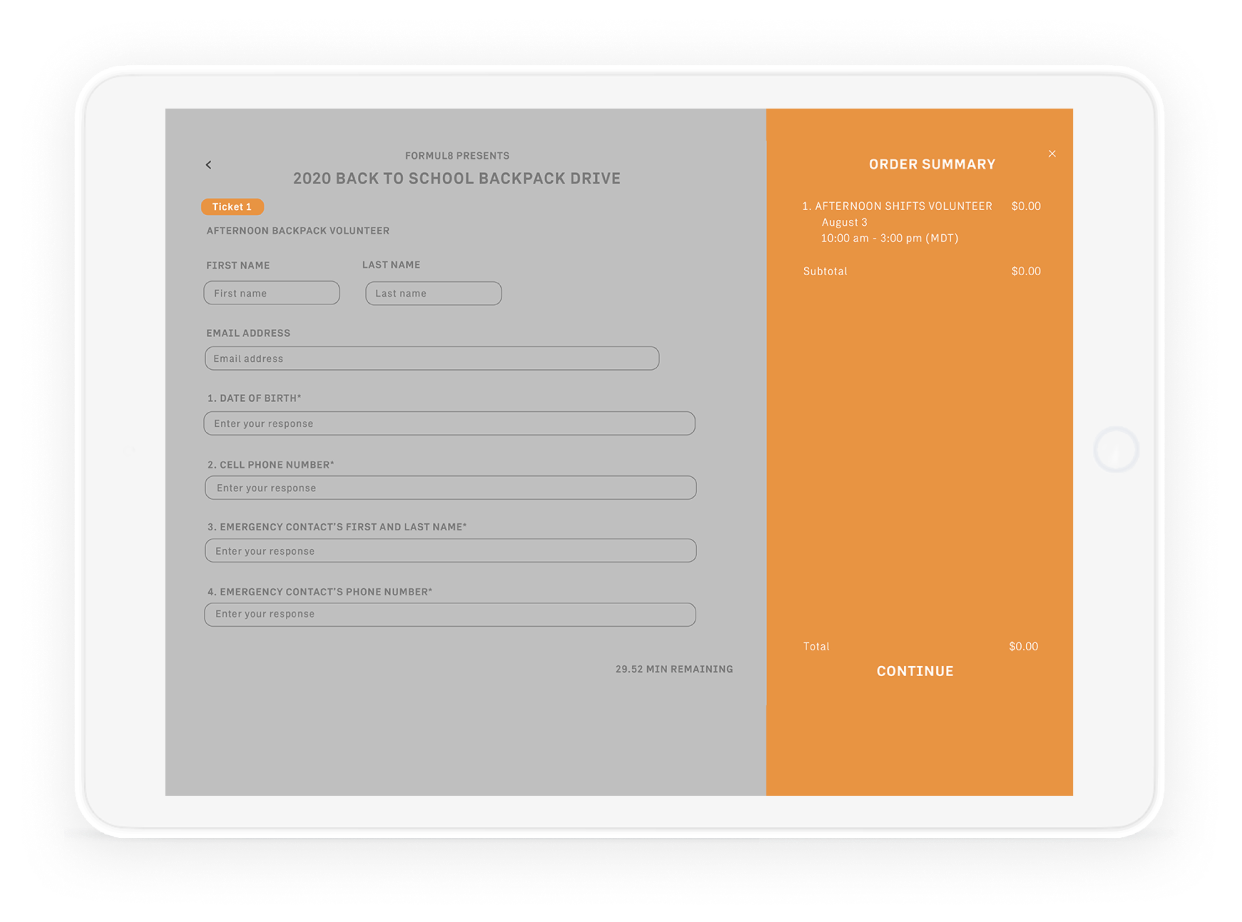Click the 'ORDER SUMMARY' heading

point(932,164)
